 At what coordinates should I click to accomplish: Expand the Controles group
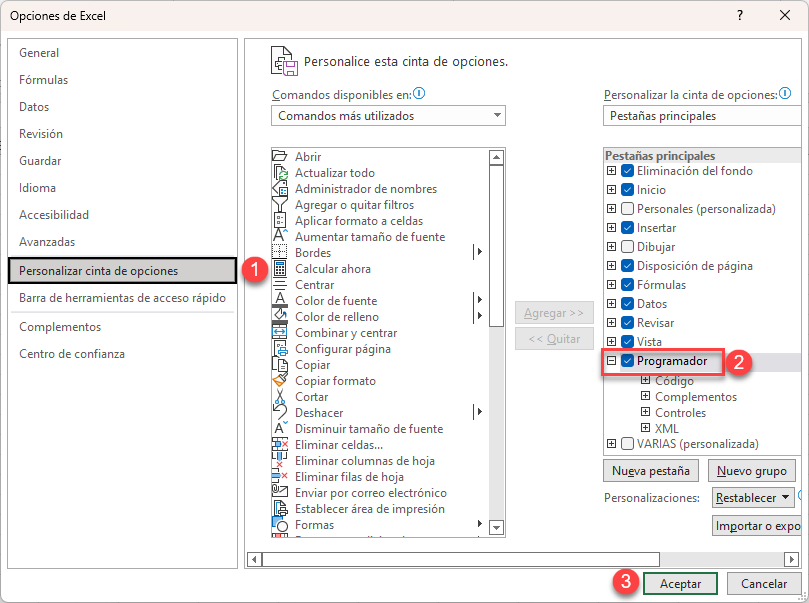(x=645, y=412)
